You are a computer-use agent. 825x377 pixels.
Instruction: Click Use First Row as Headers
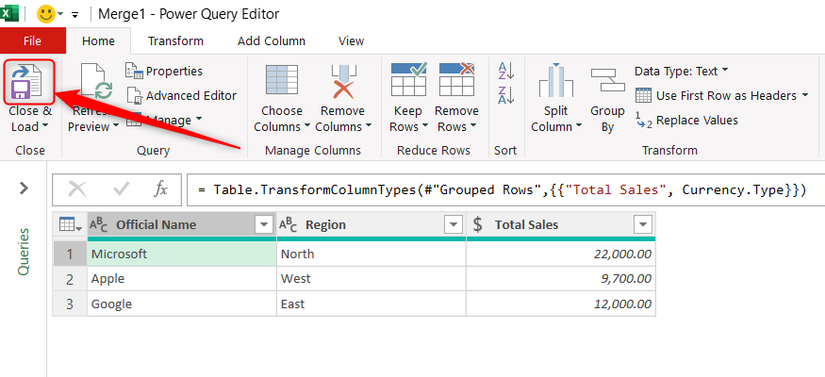721,96
